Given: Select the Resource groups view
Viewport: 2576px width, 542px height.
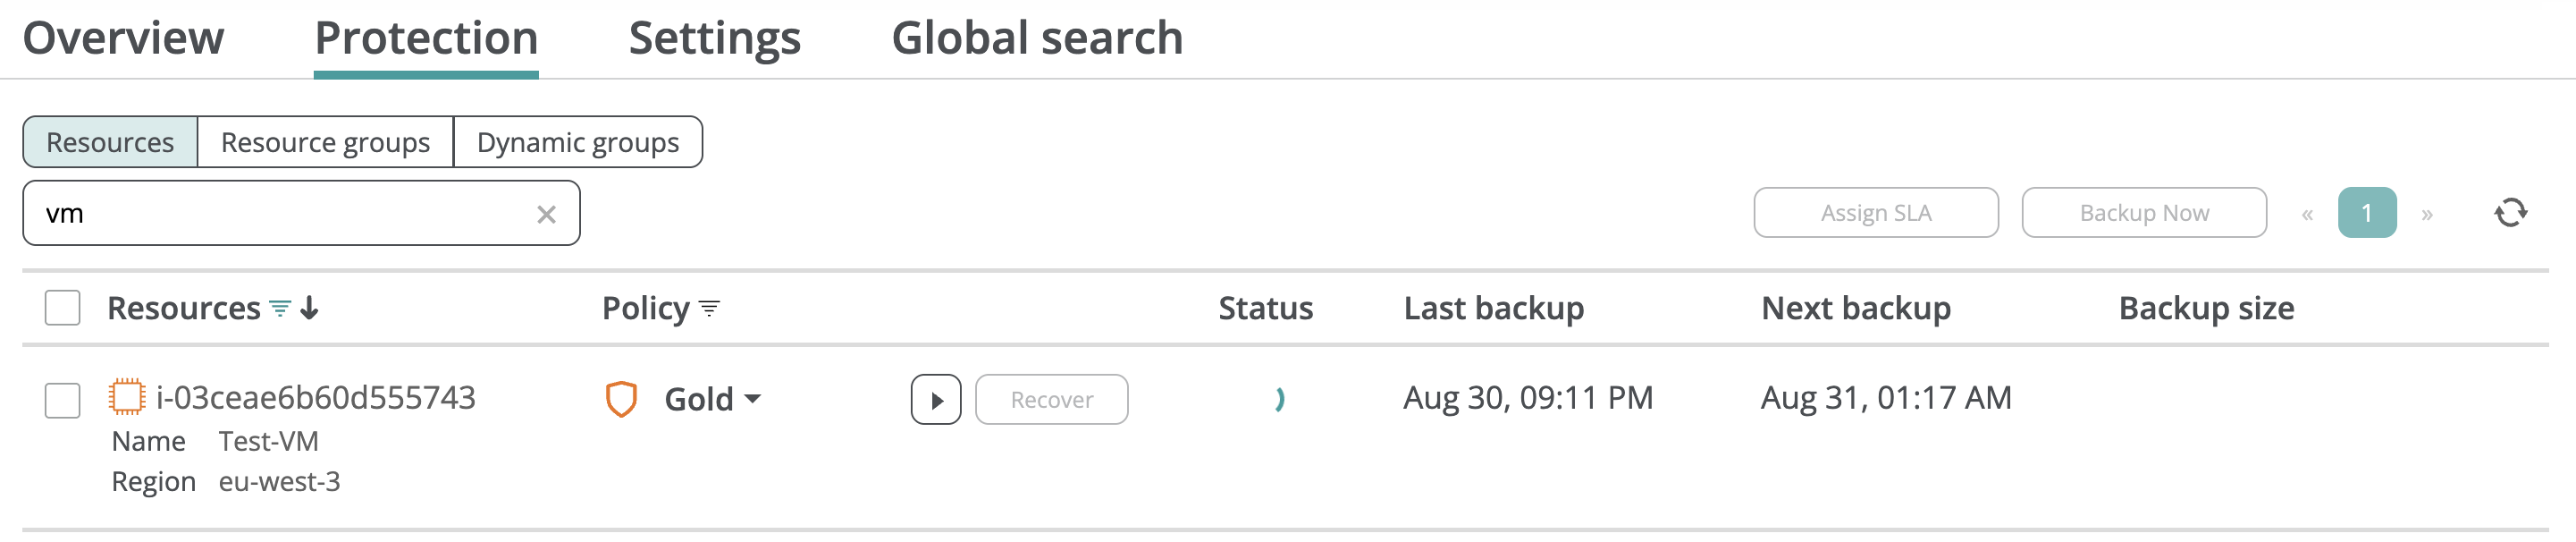Looking at the screenshot, I should click(325, 142).
